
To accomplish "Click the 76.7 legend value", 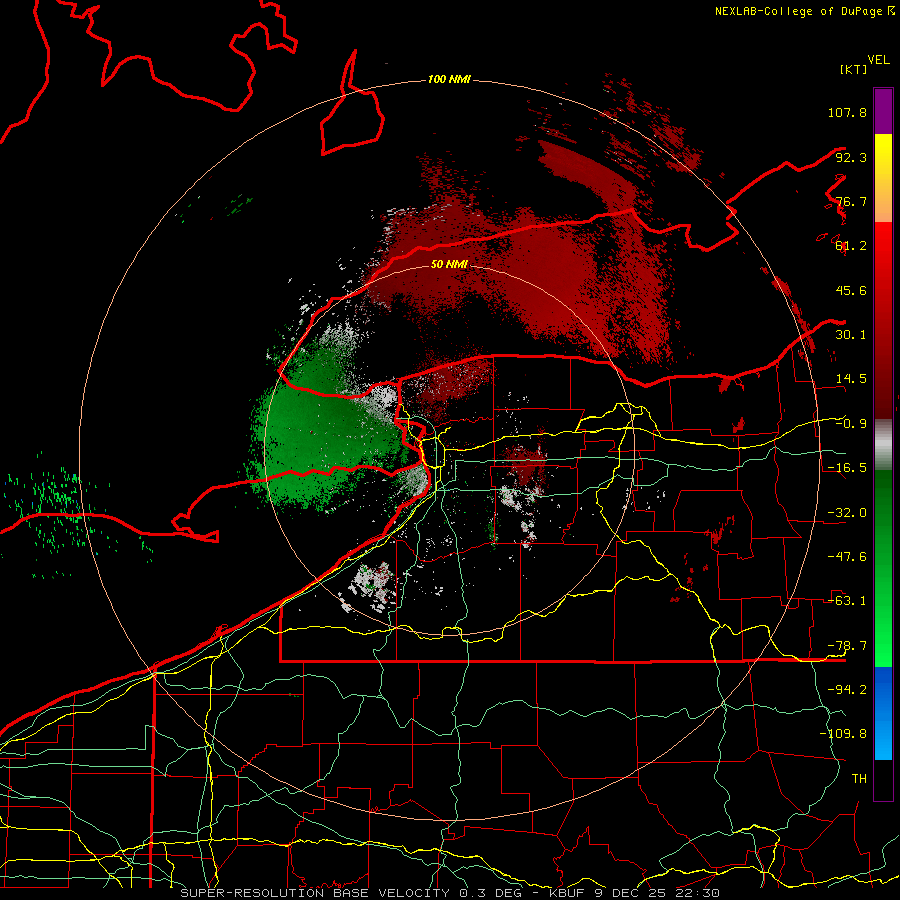I will pyautogui.click(x=851, y=201).
